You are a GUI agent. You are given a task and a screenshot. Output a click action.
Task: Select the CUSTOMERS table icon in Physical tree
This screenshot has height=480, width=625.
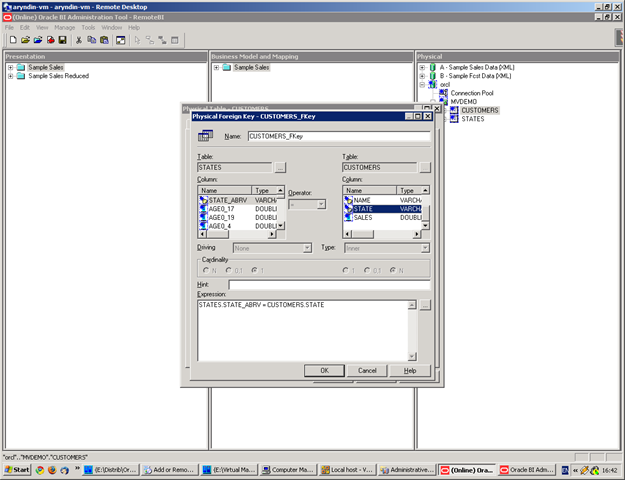[x=454, y=110]
